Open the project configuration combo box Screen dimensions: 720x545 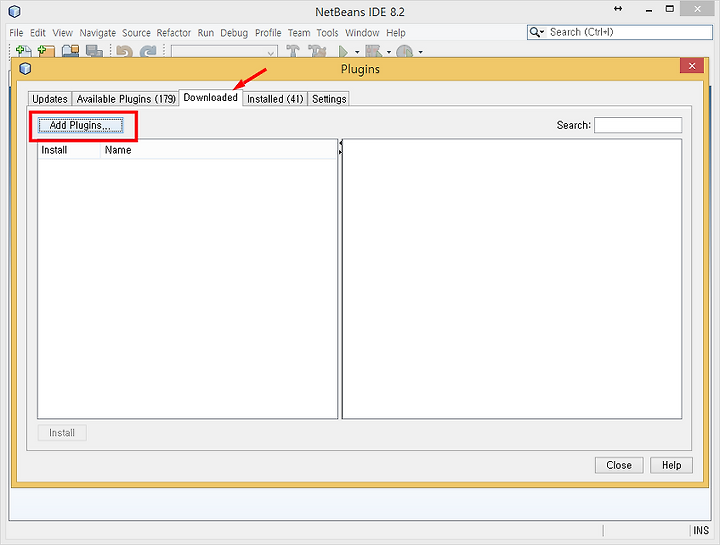(224, 51)
